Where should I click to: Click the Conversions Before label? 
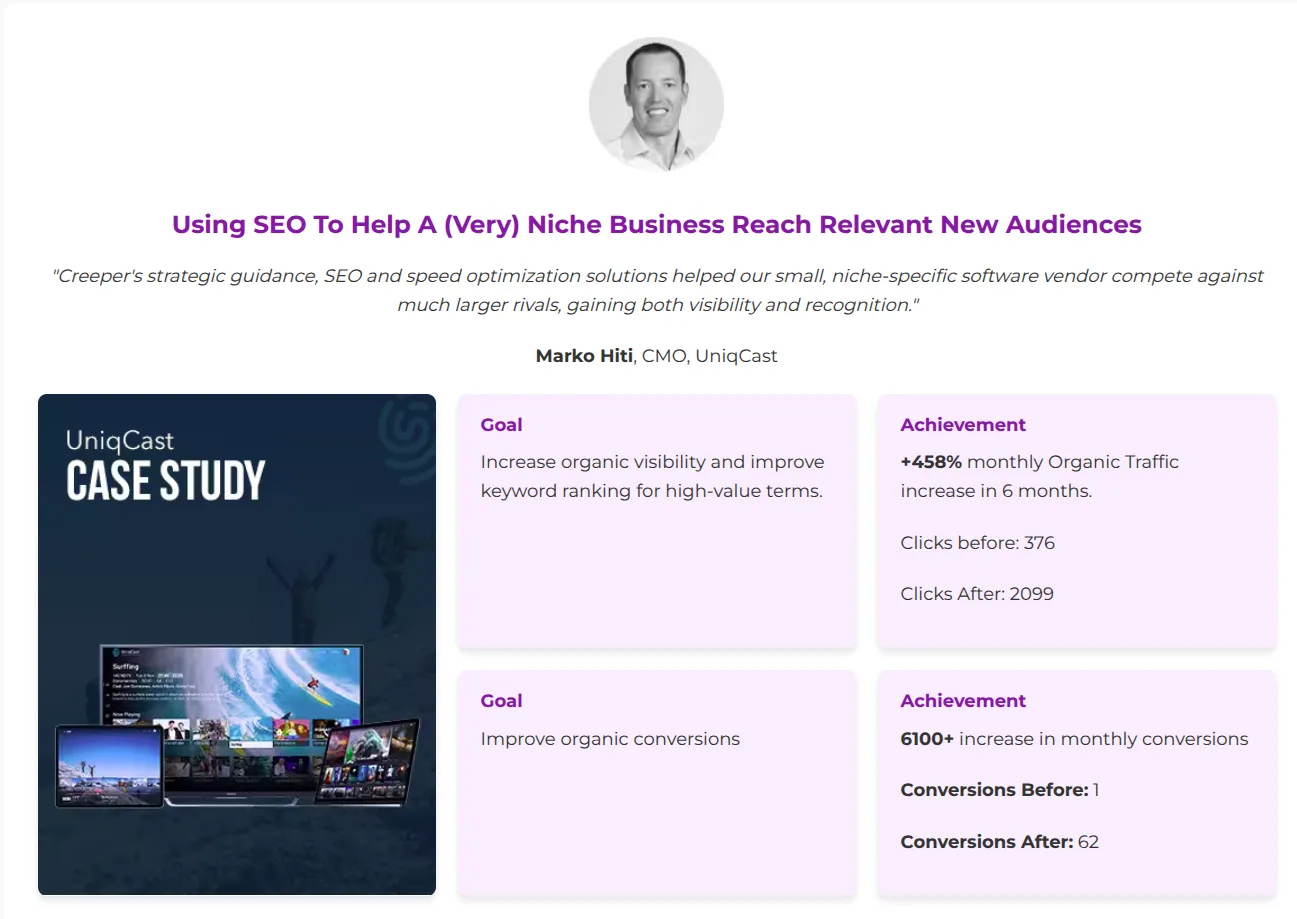coord(994,790)
